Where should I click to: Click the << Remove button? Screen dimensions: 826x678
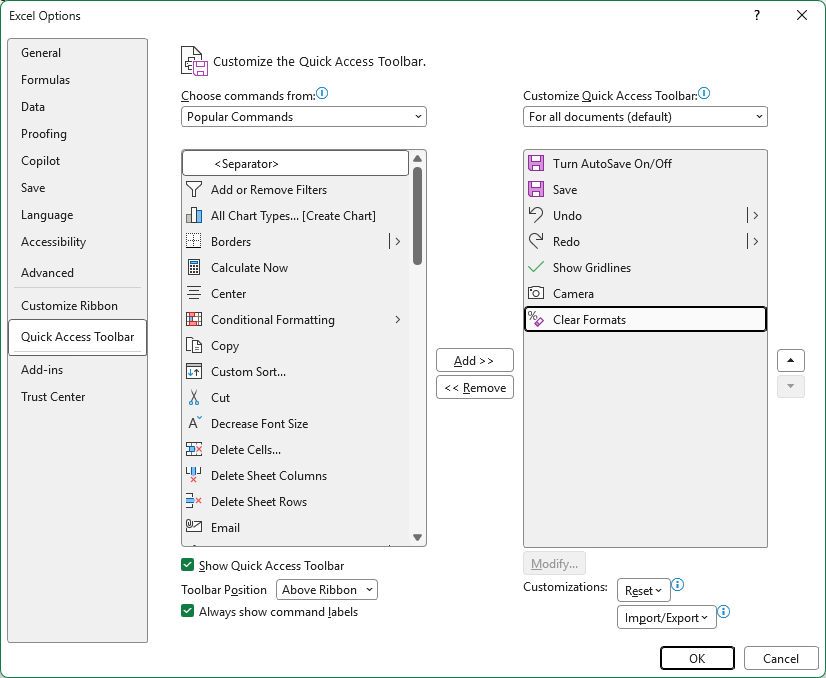pyautogui.click(x=475, y=387)
